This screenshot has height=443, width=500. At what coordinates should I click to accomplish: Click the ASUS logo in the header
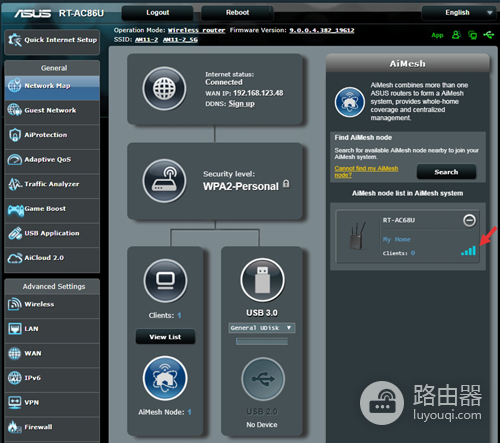click(x=32, y=13)
